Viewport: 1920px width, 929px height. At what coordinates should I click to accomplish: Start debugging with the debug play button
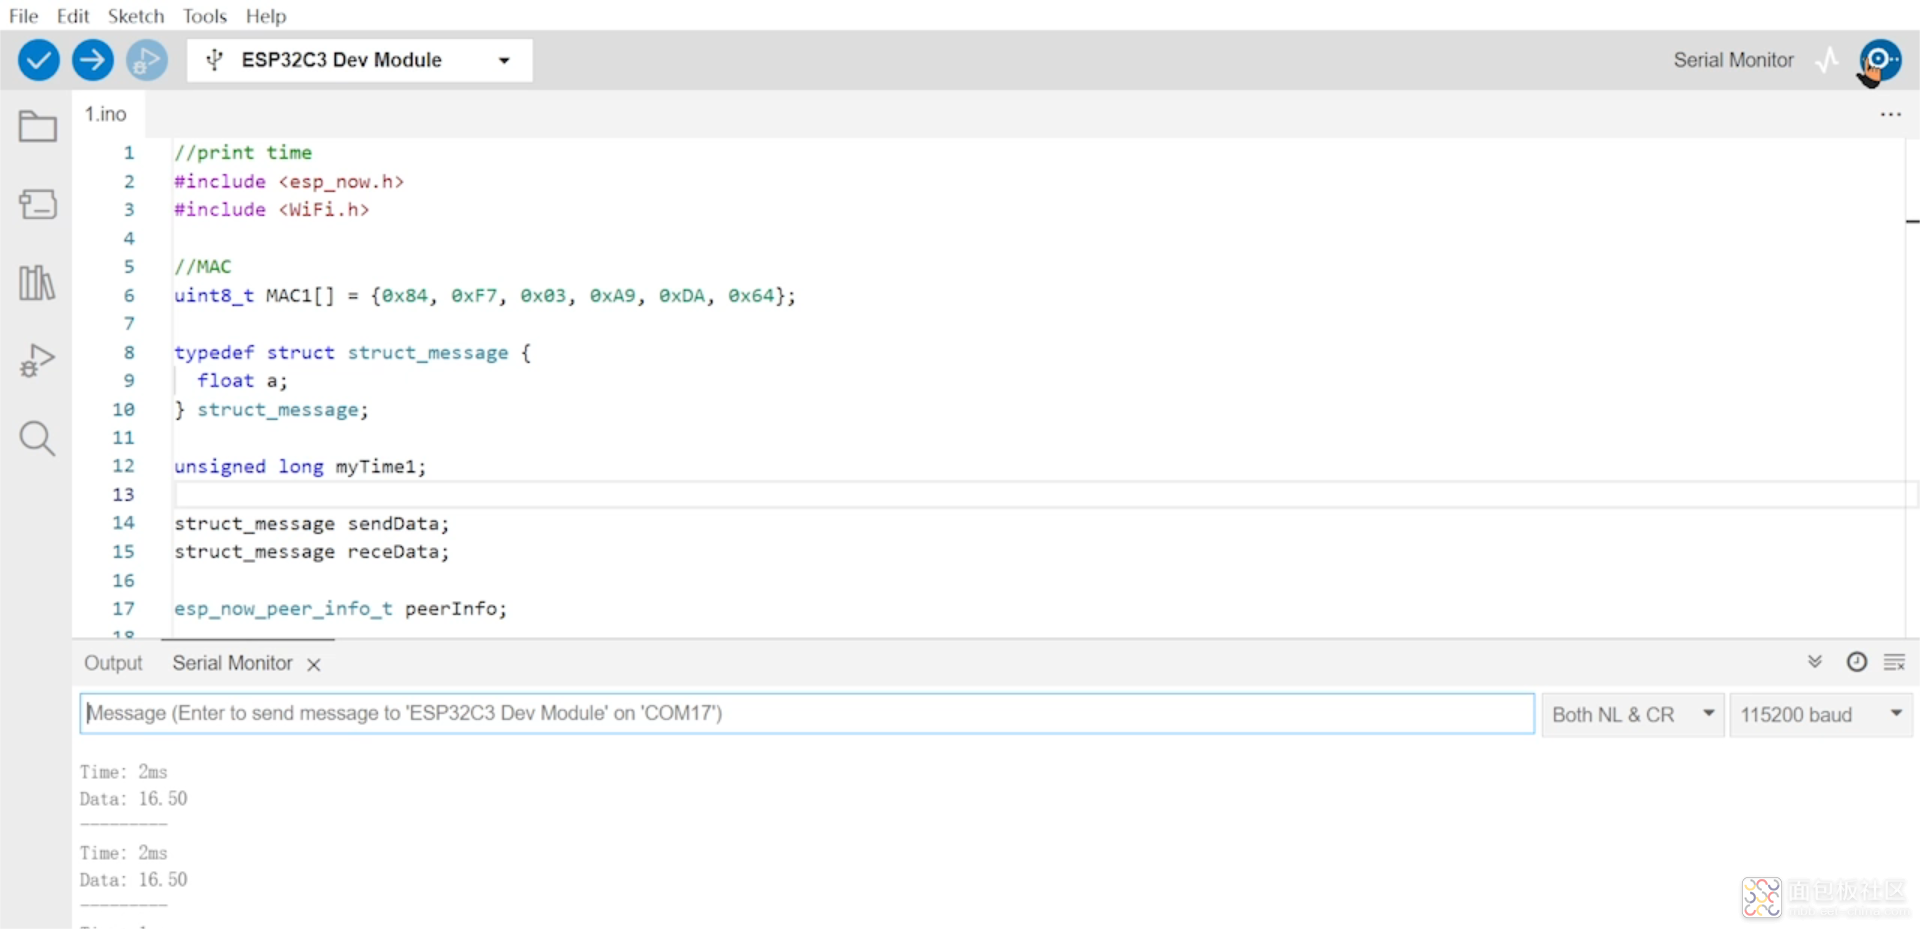147,60
